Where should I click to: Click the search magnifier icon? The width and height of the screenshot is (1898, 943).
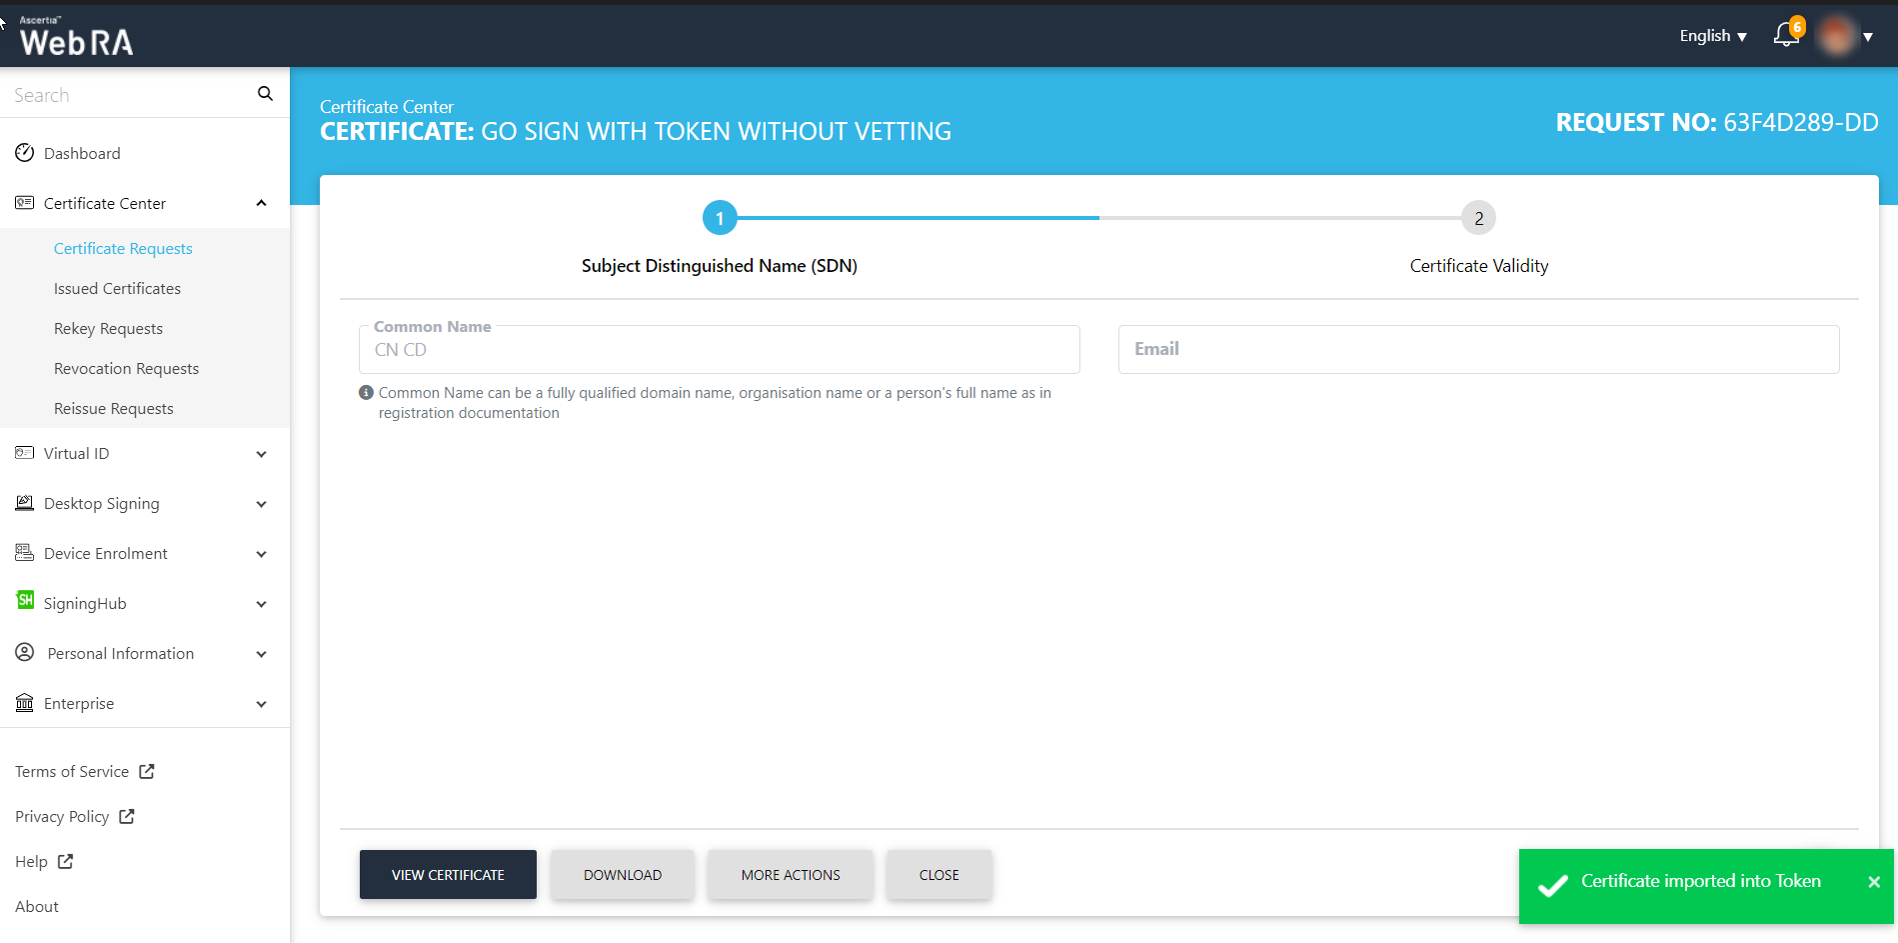point(265,94)
